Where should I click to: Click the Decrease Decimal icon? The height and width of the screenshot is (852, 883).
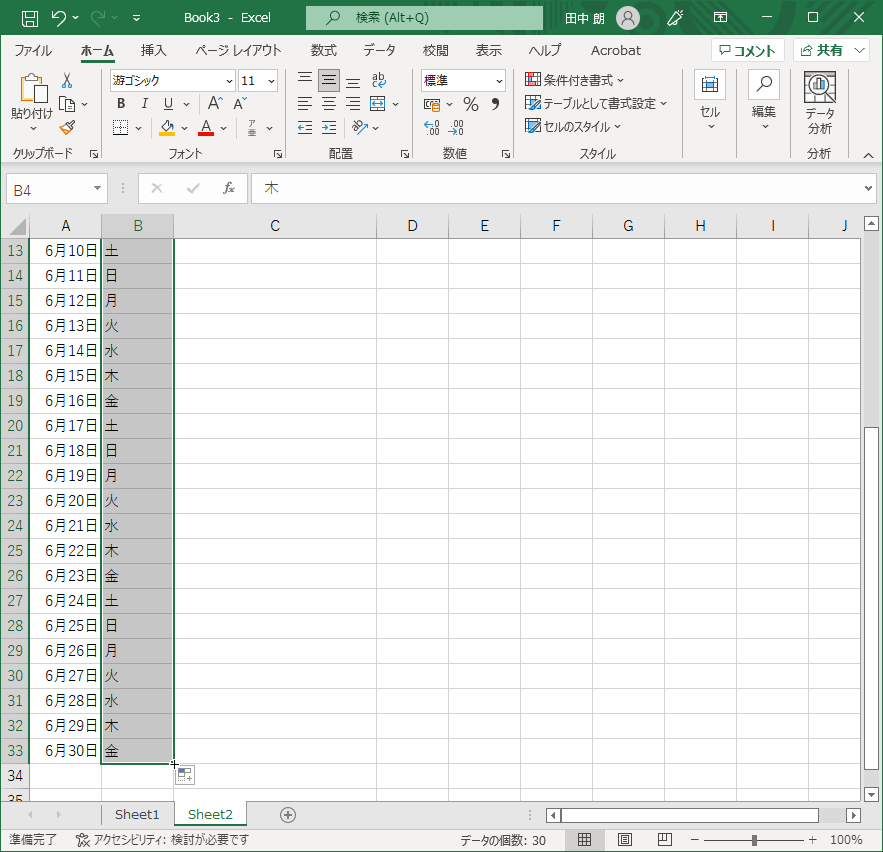pyautogui.click(x=456, y=128)
